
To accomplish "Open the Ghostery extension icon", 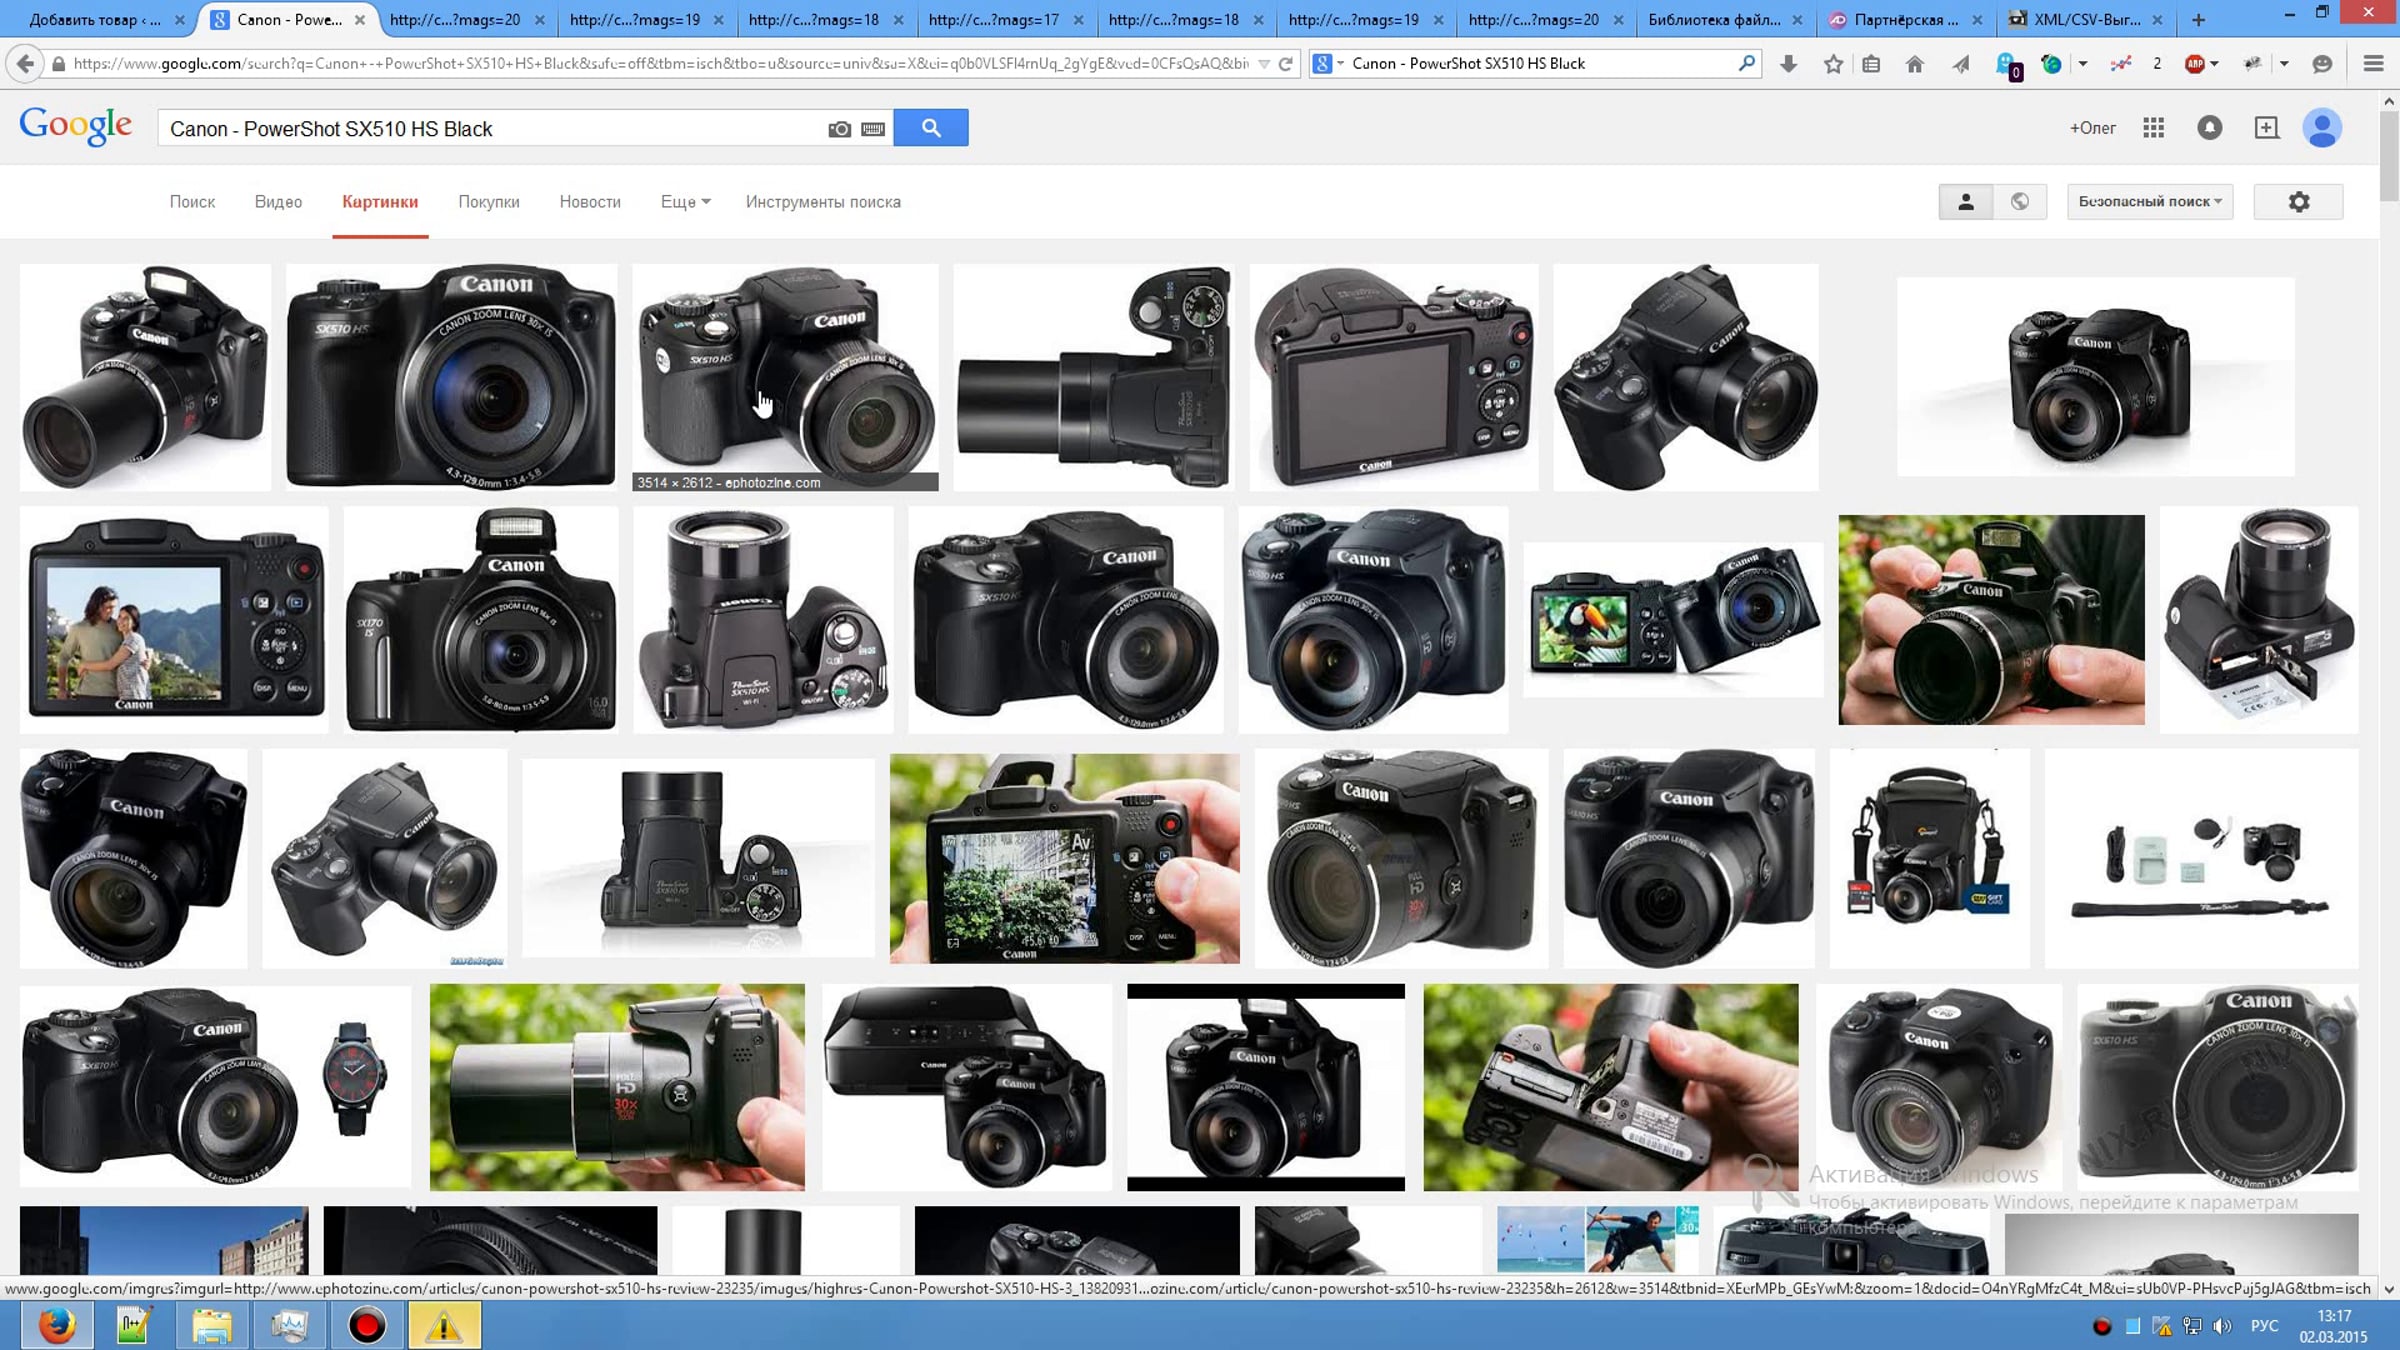I will tap(2007, 66).
